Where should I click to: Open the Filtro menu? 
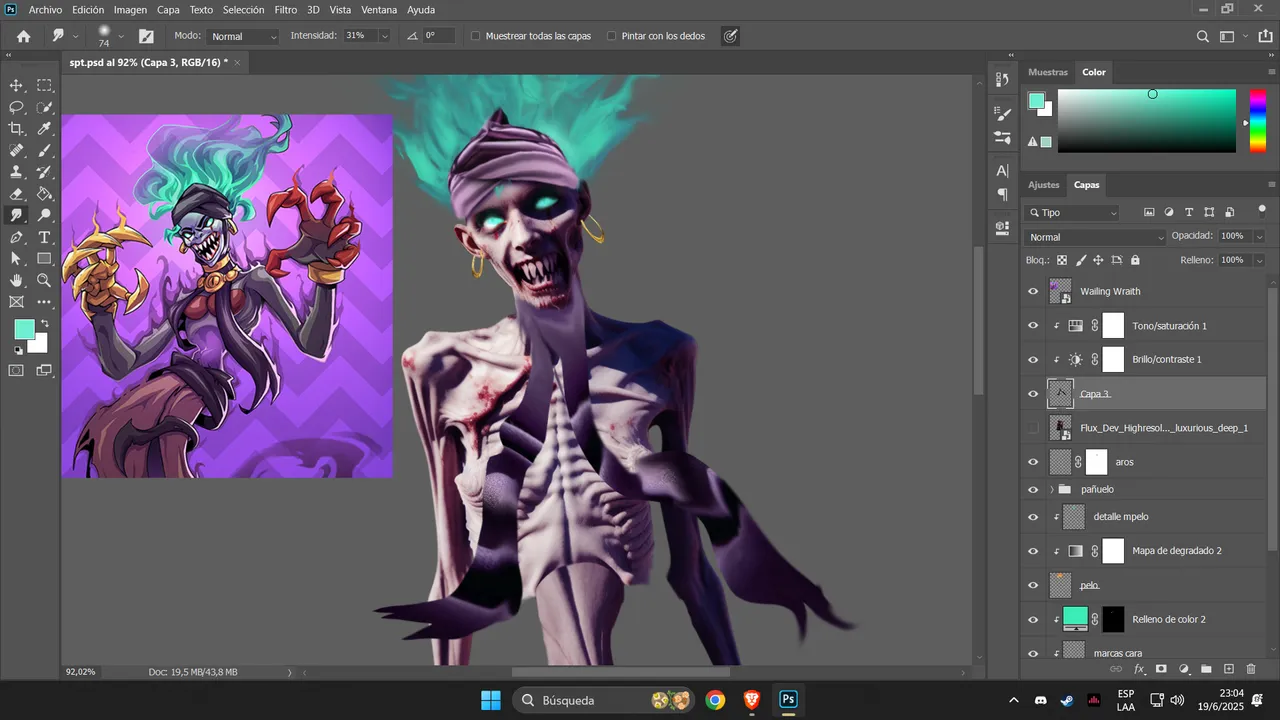click(286, 10)
